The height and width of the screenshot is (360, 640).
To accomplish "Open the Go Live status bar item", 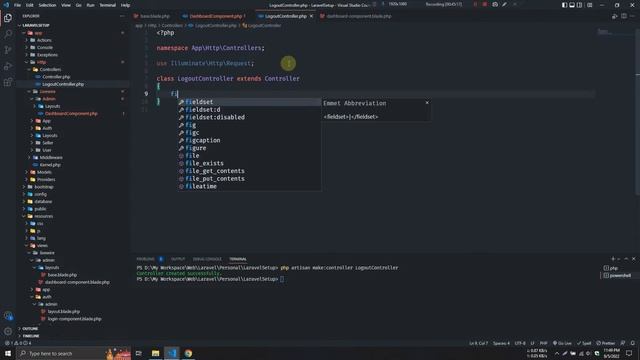I will (x=562, y=343).
